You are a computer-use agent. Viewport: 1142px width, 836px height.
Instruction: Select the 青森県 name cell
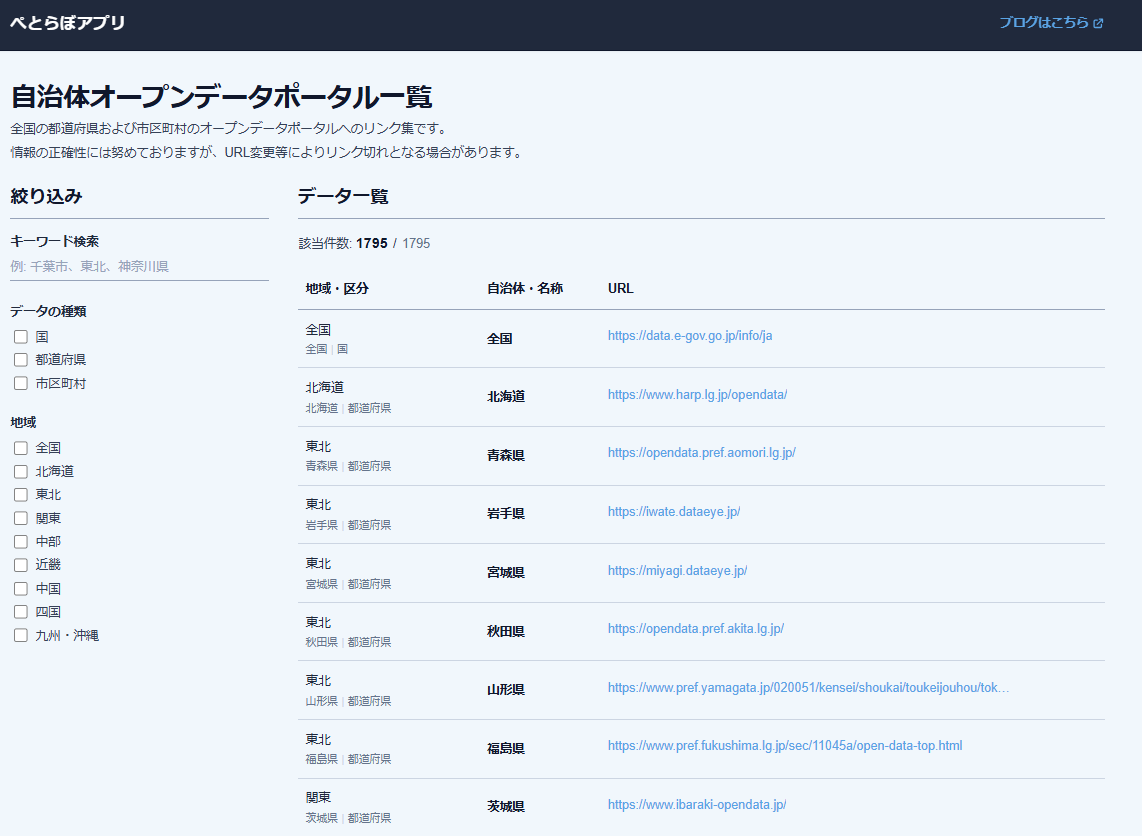click(x=506, y=455)
